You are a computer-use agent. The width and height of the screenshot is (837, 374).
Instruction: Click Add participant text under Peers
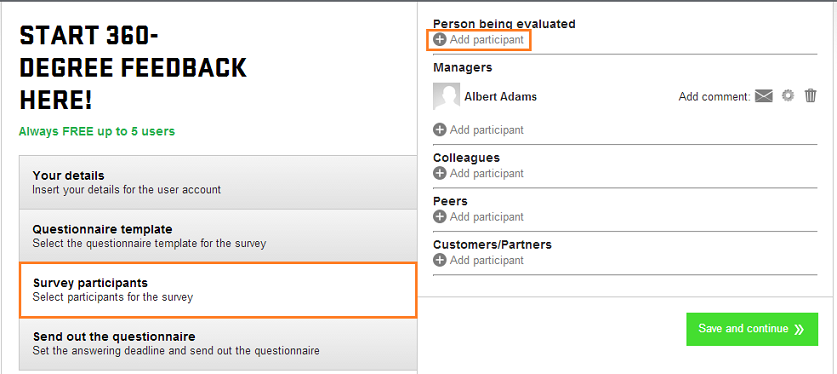click(x=487, y=217)
